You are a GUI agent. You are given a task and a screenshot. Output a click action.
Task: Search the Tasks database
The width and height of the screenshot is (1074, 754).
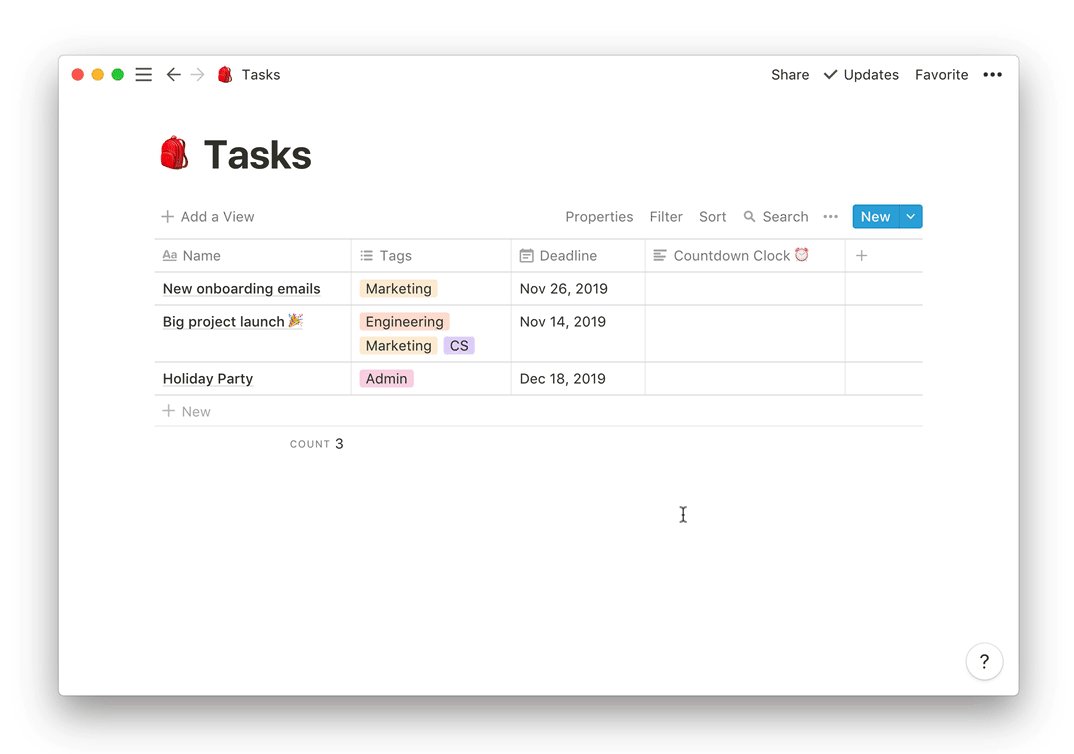click(776, 216)
